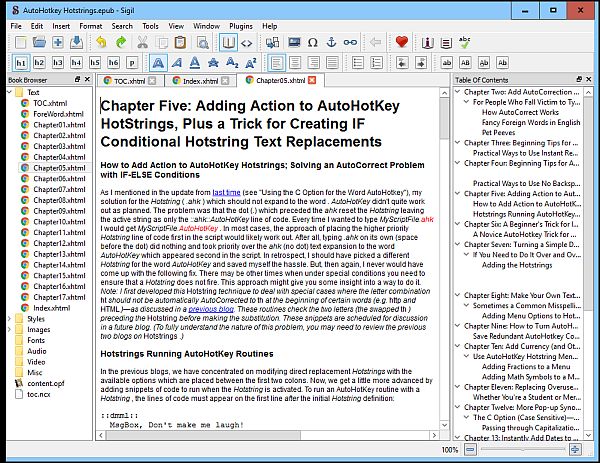
Task: Expand the Styles folder
Action: click(x=10, y=319)
